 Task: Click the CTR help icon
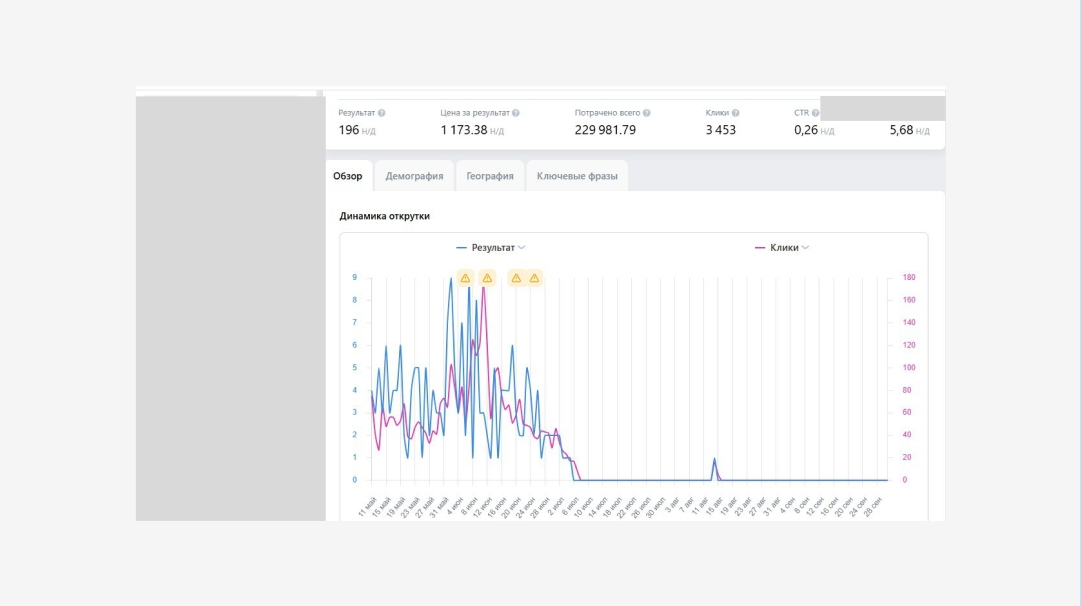[x=815, y=113]
